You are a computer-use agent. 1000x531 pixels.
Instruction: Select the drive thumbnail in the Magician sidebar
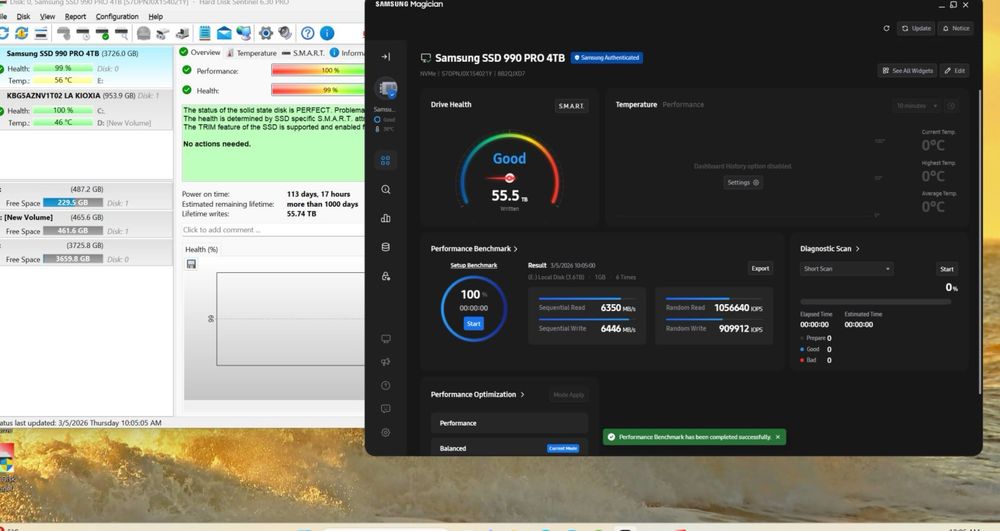[387, 89]
